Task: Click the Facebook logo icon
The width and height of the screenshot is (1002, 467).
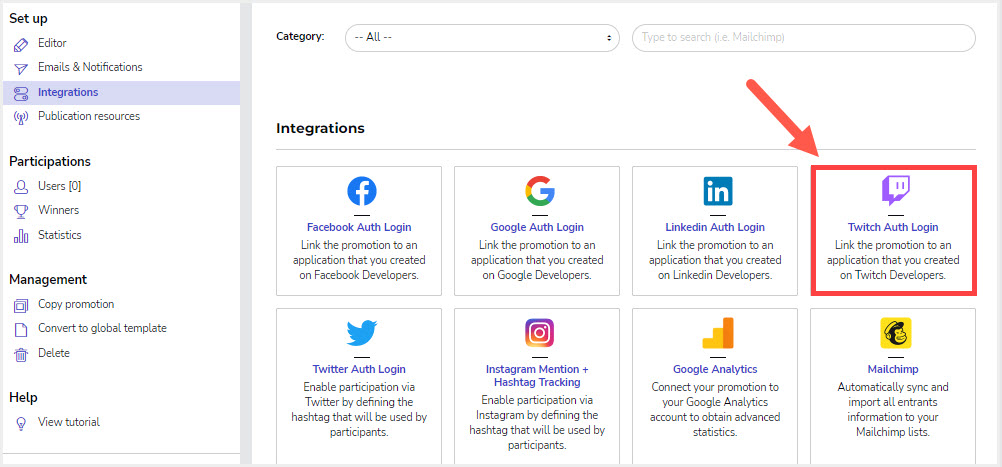Action: click(x=362, y=191)
